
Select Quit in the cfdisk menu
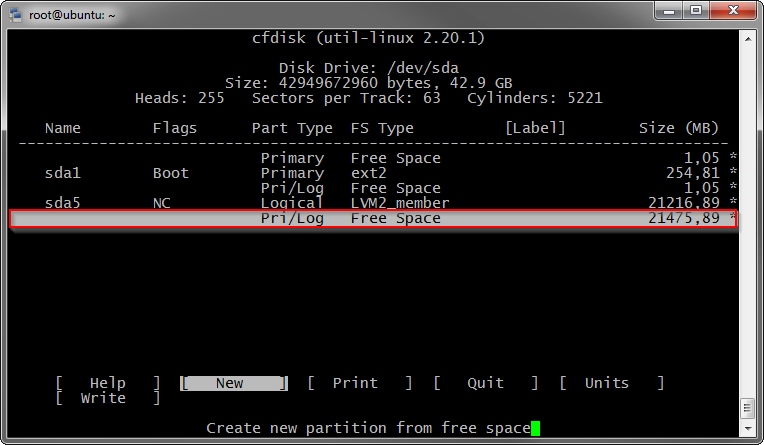tap(485, 383)
